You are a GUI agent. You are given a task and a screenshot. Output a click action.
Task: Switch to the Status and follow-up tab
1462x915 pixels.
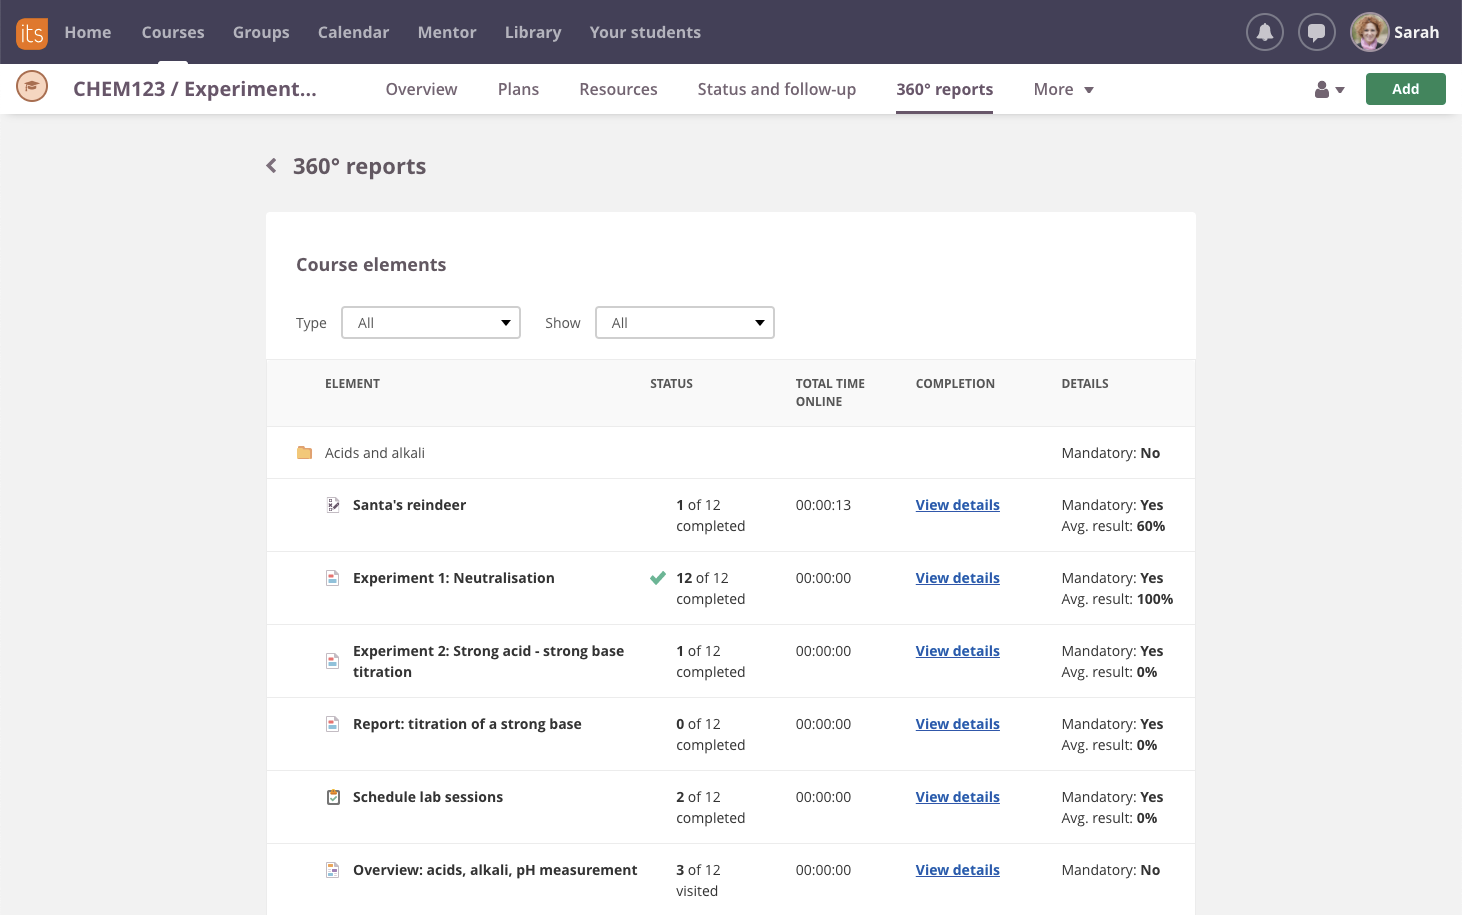776,89
